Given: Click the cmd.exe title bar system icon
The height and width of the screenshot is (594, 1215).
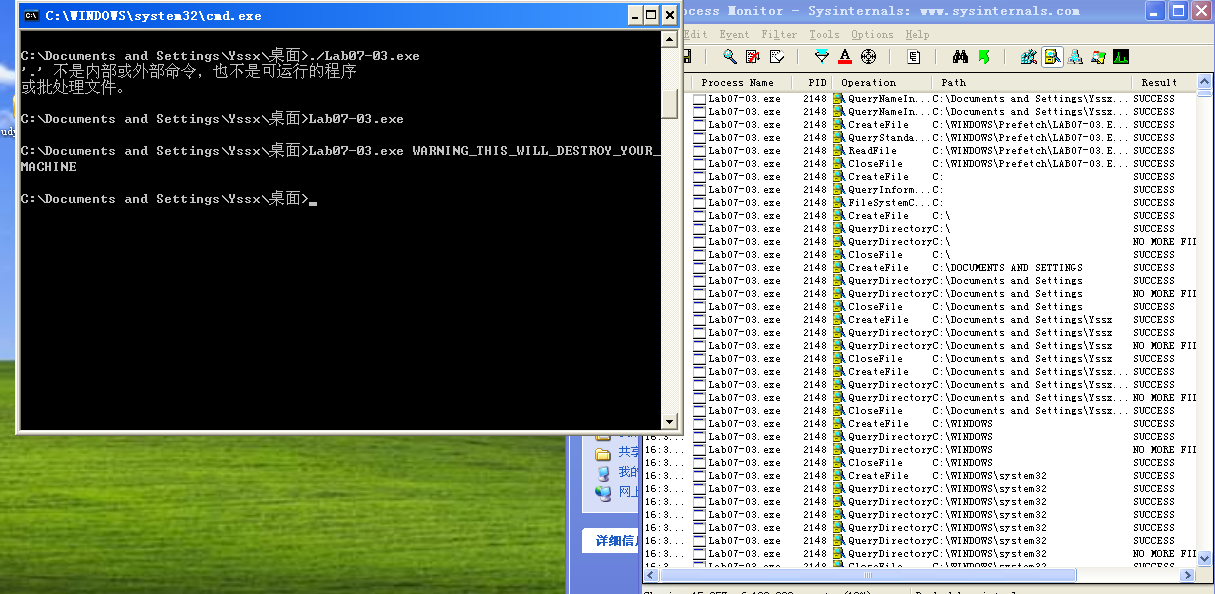Looking at the screenshot, I should click(x=31, y=15).
